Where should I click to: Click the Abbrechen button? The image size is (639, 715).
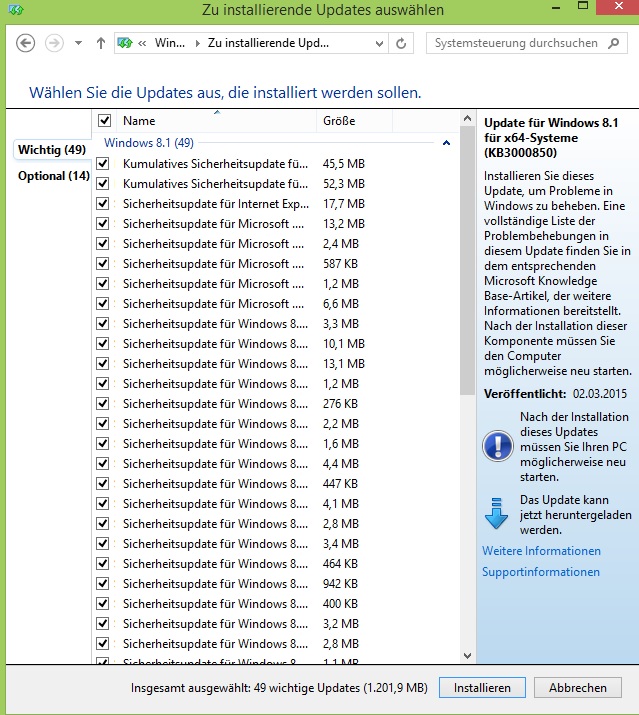coord(577,688)
